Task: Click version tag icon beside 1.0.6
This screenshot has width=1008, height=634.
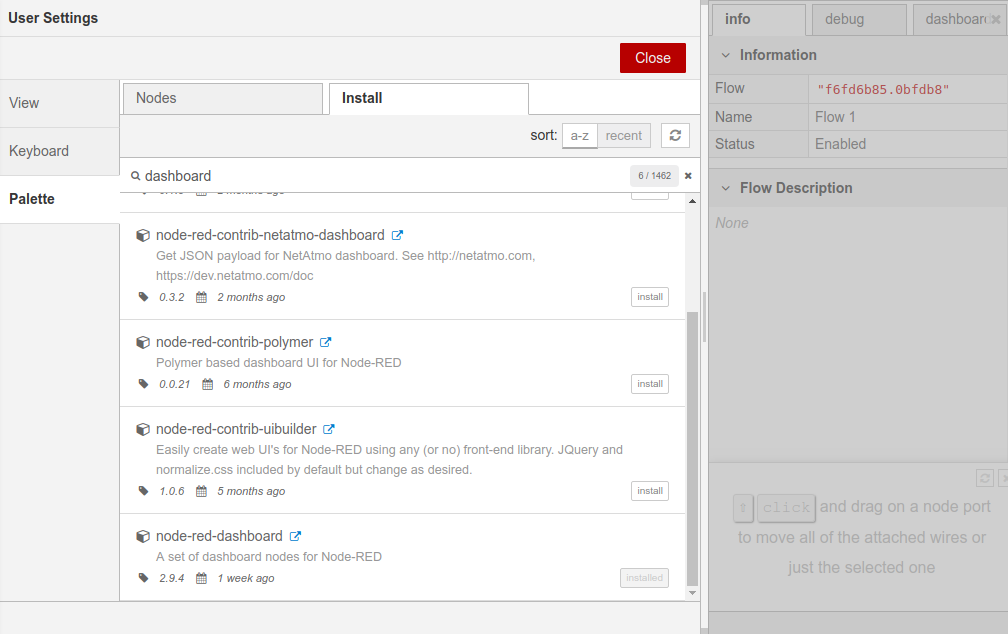Action: click(x=143, y=491)
